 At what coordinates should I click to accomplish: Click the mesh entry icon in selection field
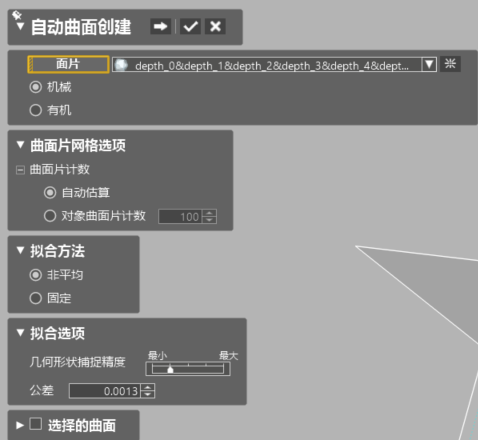pos(121,65)
